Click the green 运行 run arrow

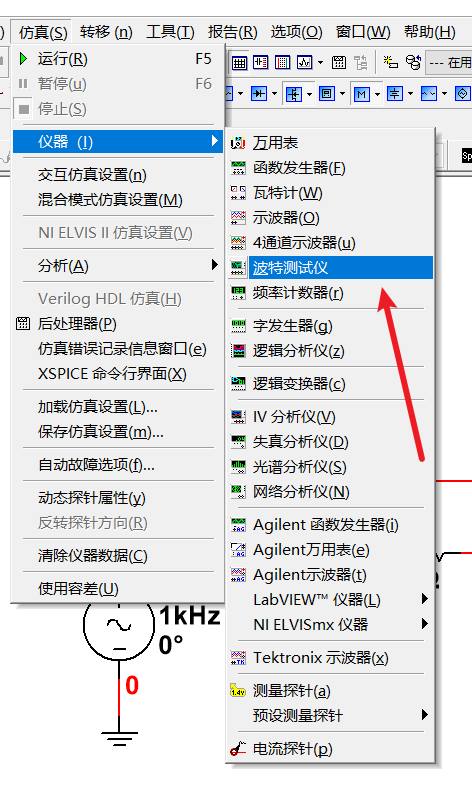pyautogui.click(x=23, y=59)
